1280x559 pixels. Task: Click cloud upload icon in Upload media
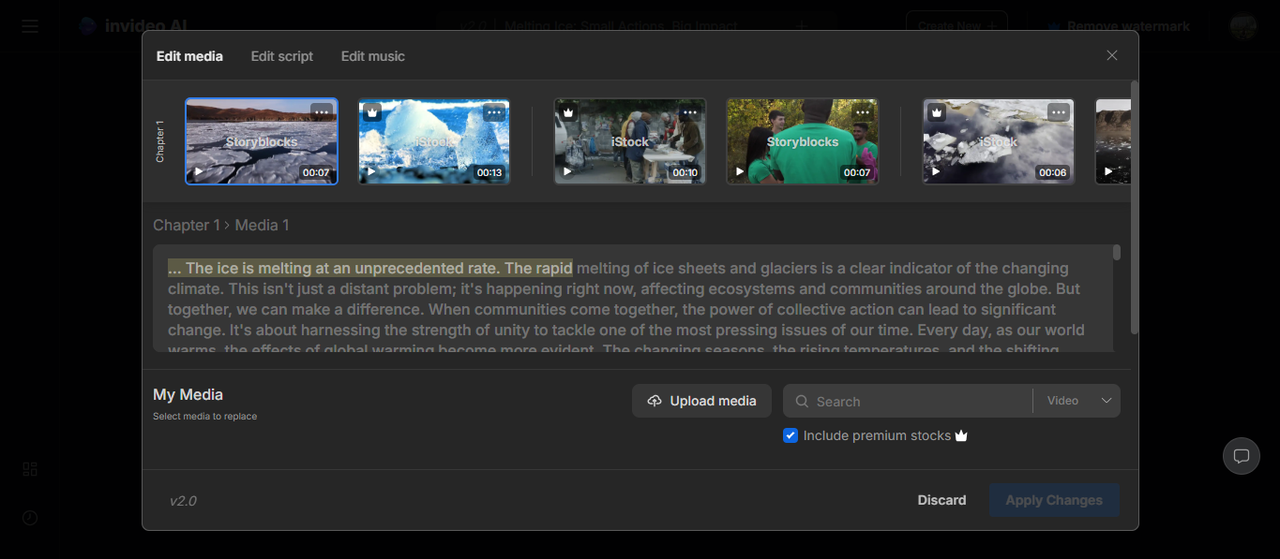click(x=655, y=401)
